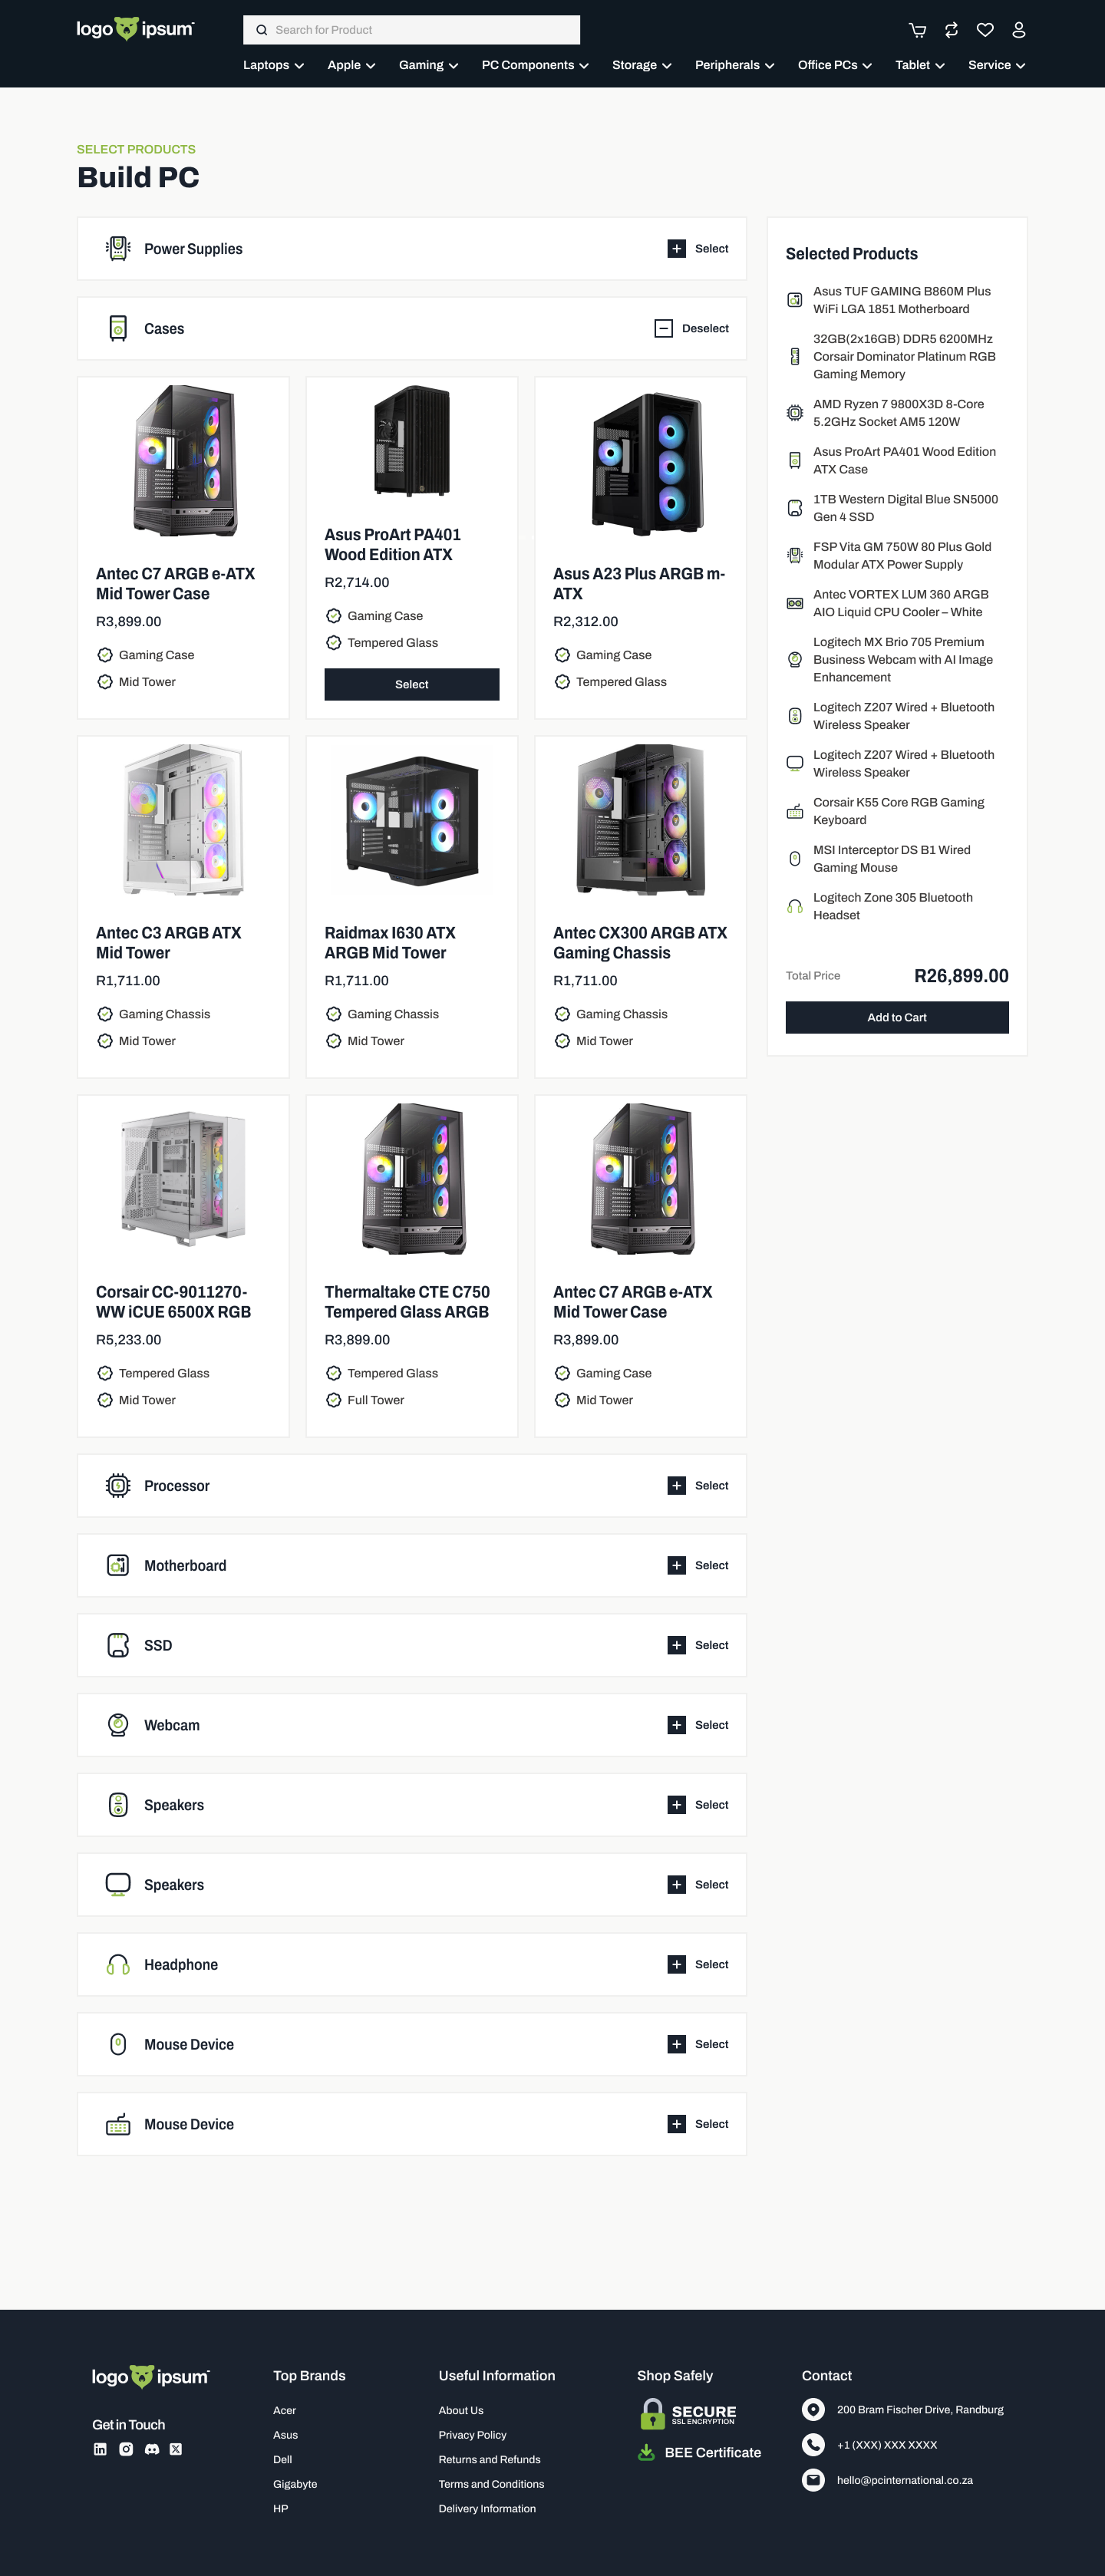Click the Discord icon in footer

pyautogui.click(x=152, y=2449)
